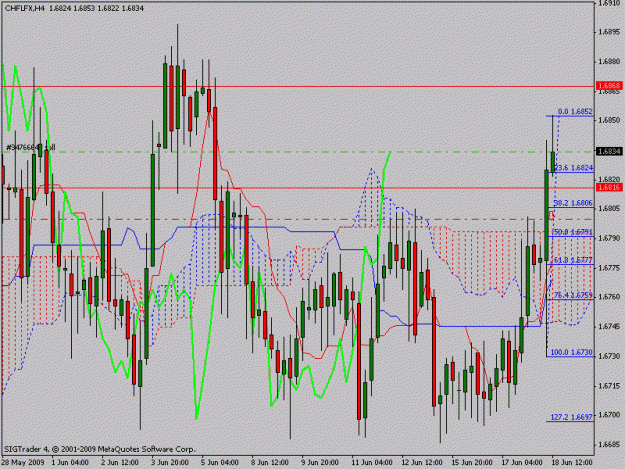This screenshot has height=469, width=625.
Task: Select the Fibonacci 0.0 1.6852 label
Action: pos(575,112)
